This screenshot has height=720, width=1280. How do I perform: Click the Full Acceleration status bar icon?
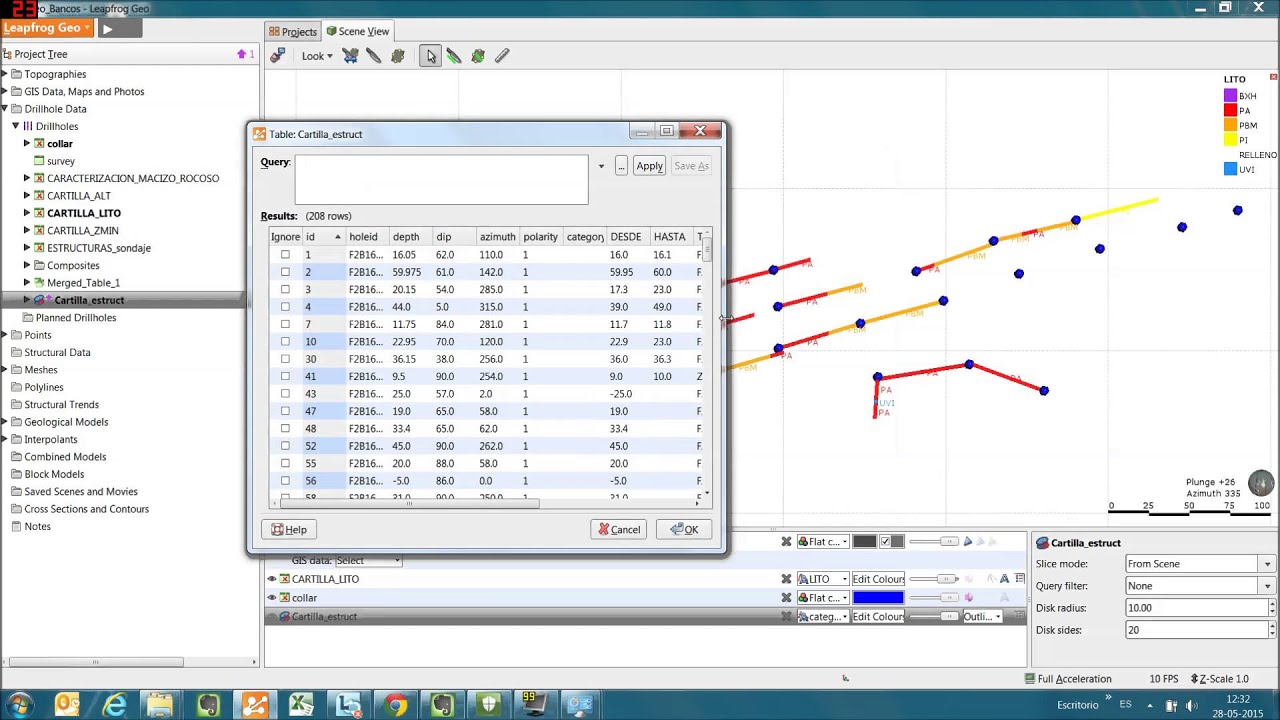[x=1030, y=679]
